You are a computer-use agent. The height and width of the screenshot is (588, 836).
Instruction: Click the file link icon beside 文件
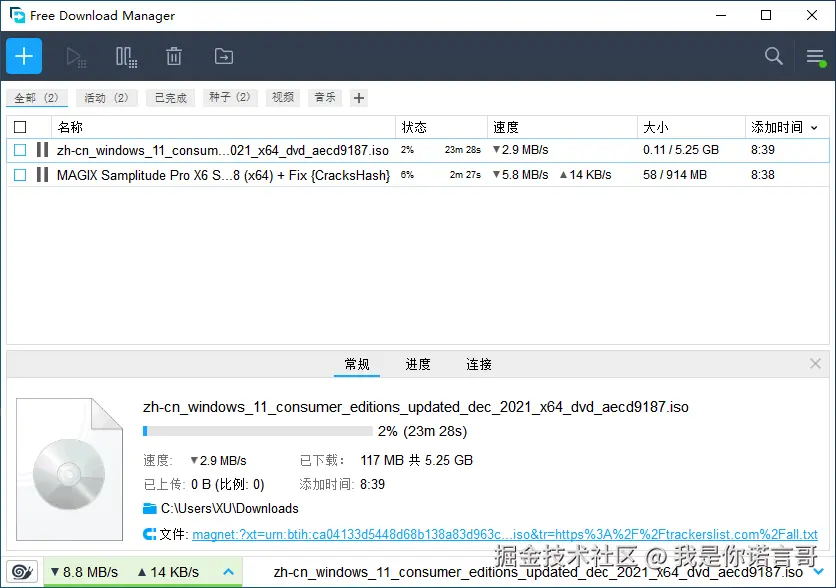coord(149,534)
